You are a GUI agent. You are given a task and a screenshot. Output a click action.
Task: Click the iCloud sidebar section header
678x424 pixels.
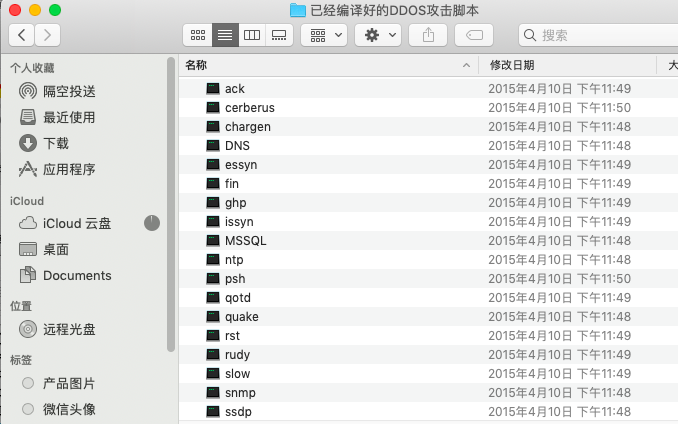(x=27, y=201)
